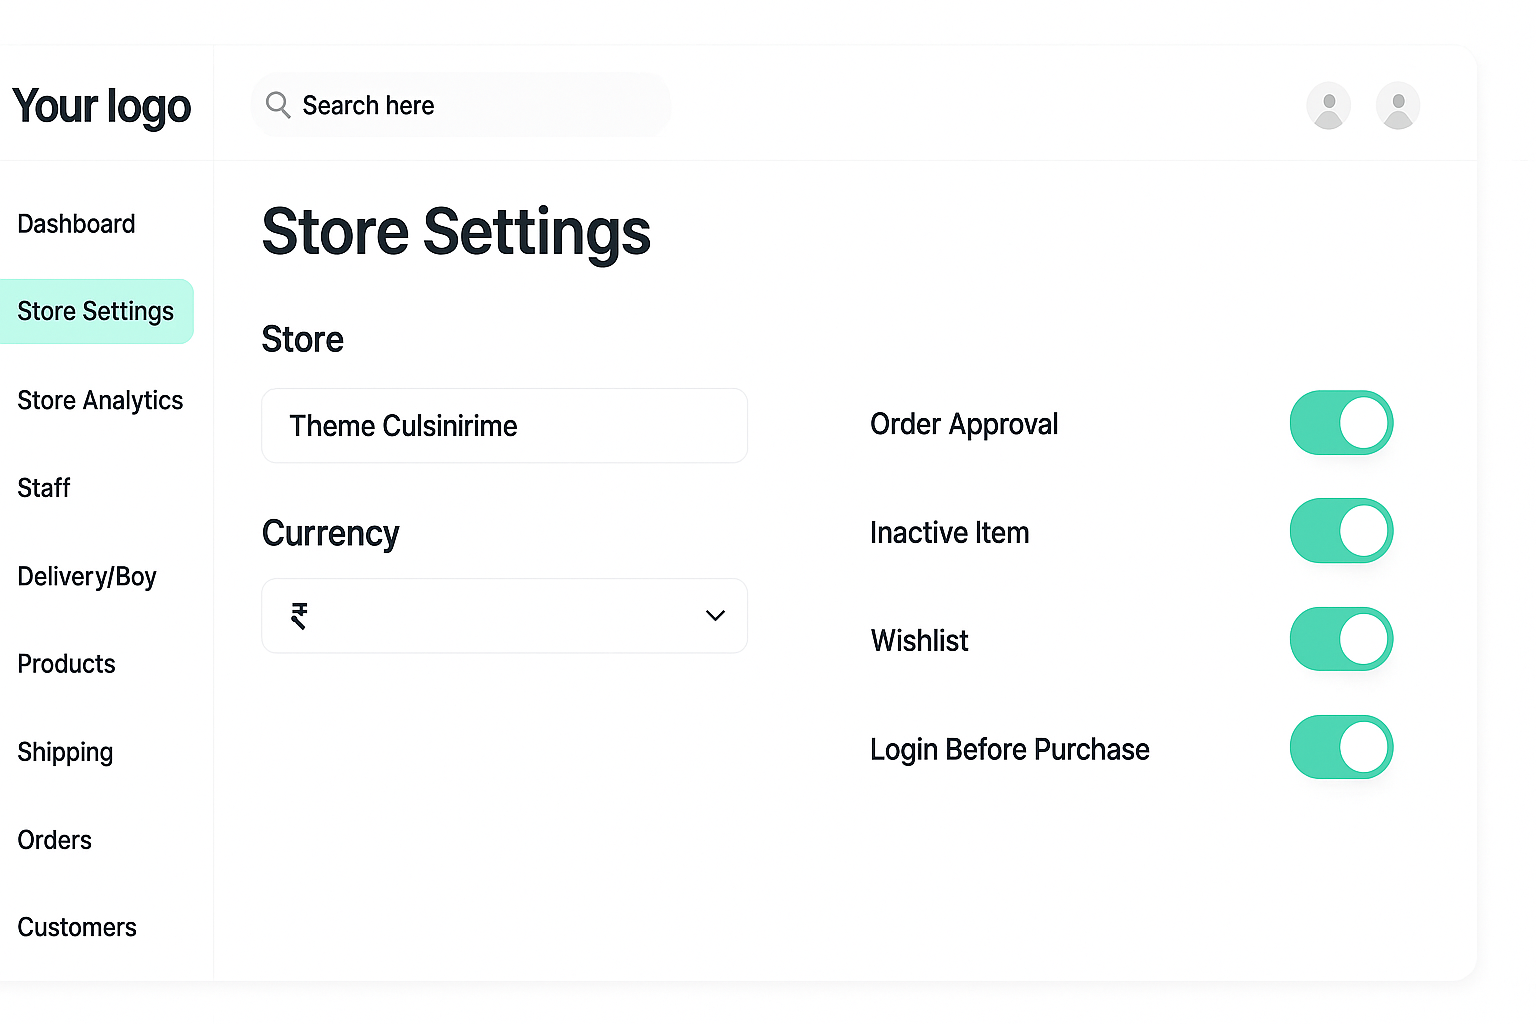
Task: Open Products from sidebar
Action: pos(66,664)
